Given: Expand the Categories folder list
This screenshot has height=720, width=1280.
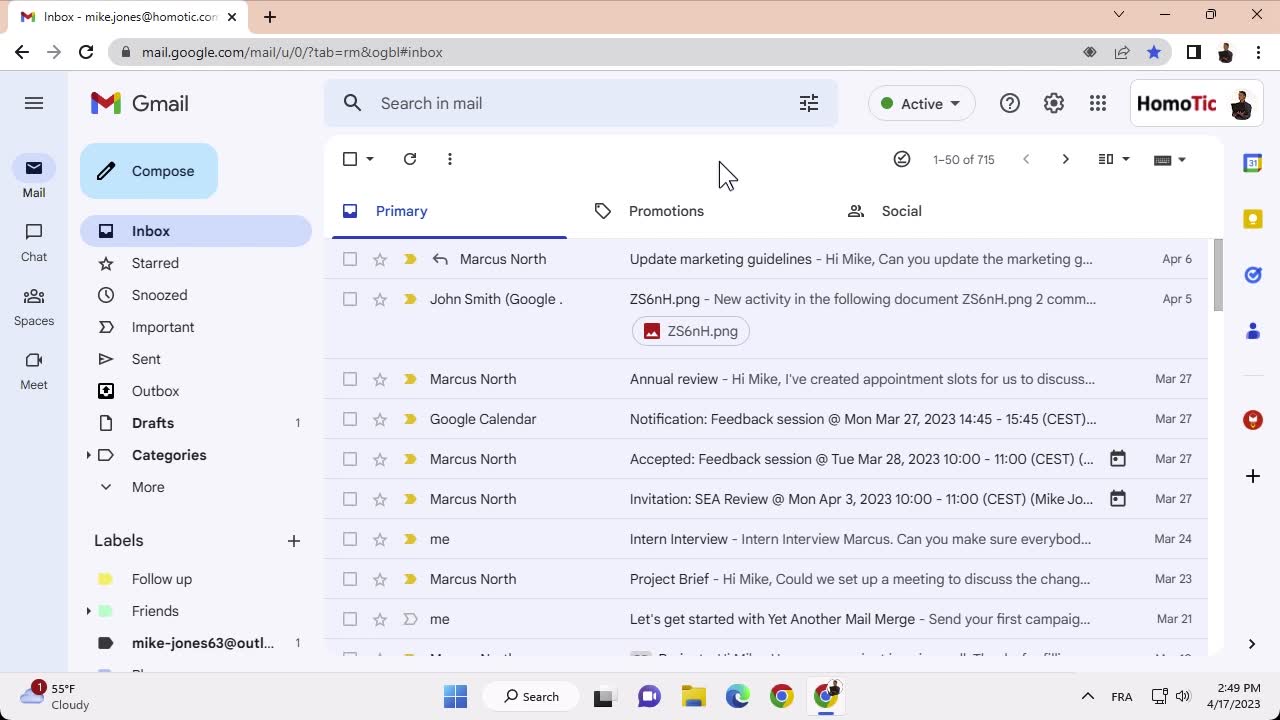Looking at the screenshot, I should coord(89,455).
